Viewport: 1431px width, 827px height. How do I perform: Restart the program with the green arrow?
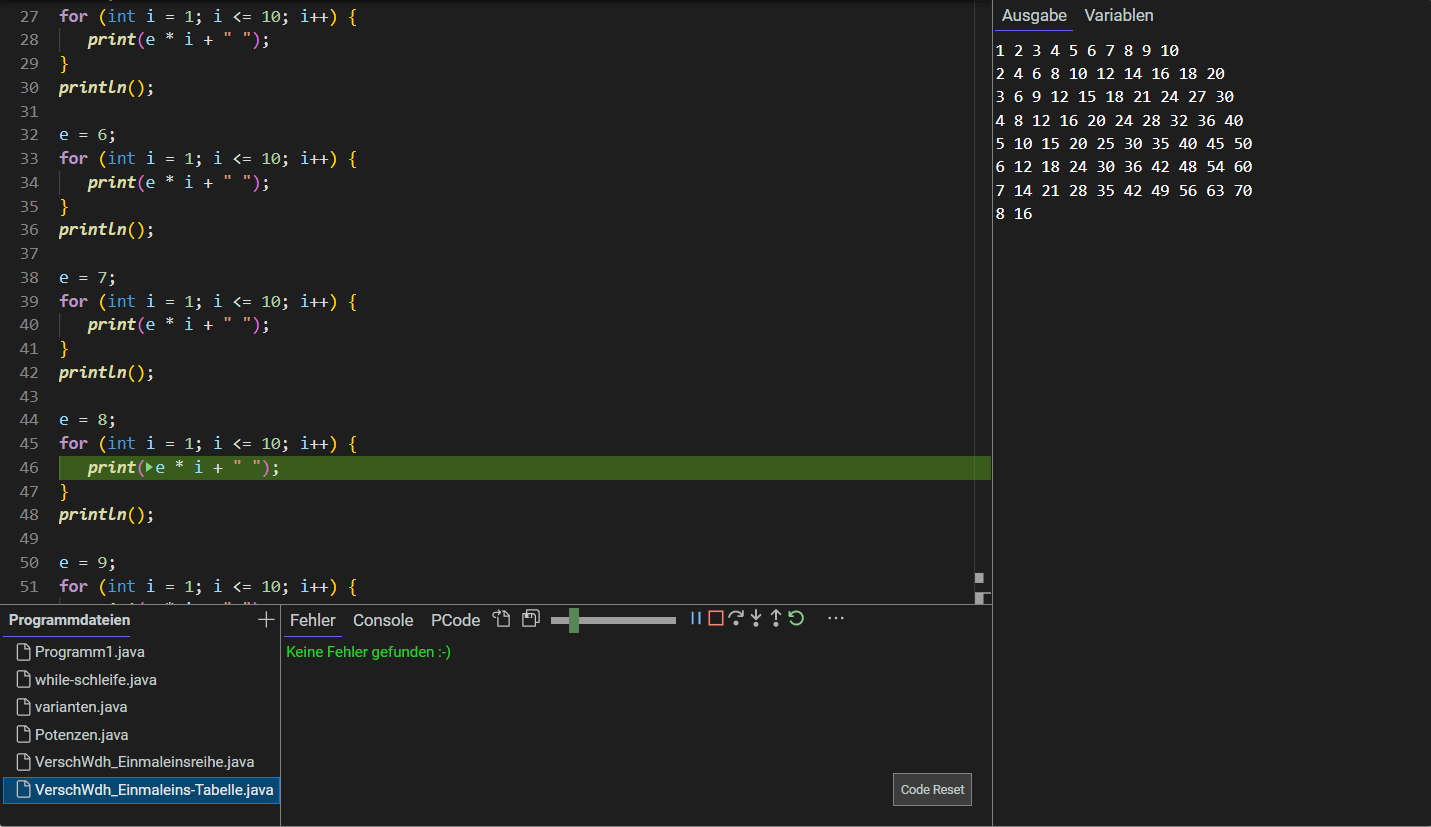796,619
